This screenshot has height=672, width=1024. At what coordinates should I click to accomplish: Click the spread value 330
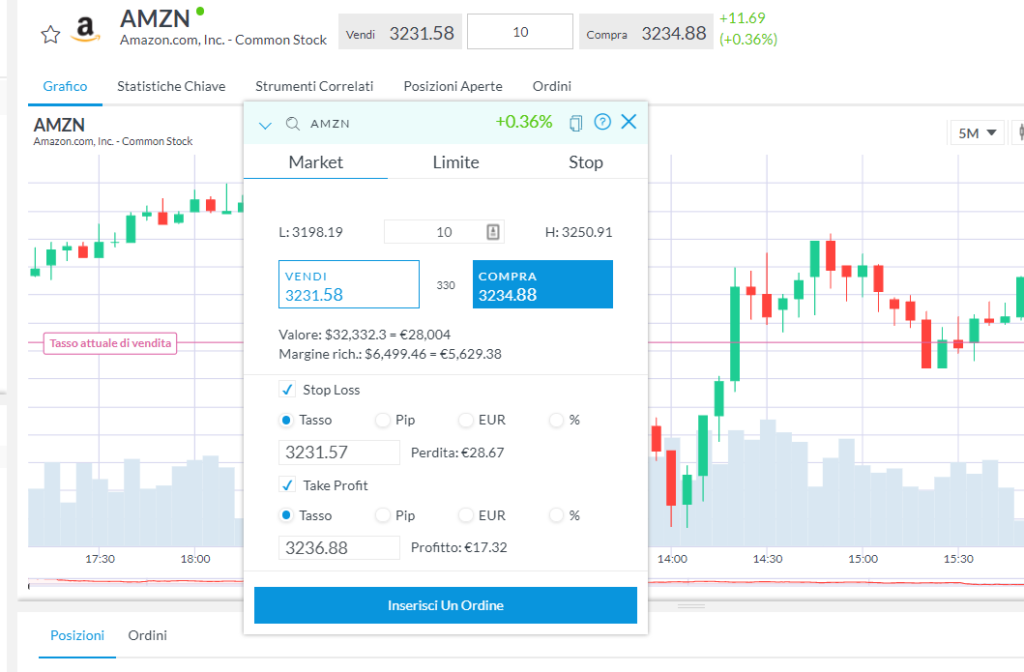[446, 285]
